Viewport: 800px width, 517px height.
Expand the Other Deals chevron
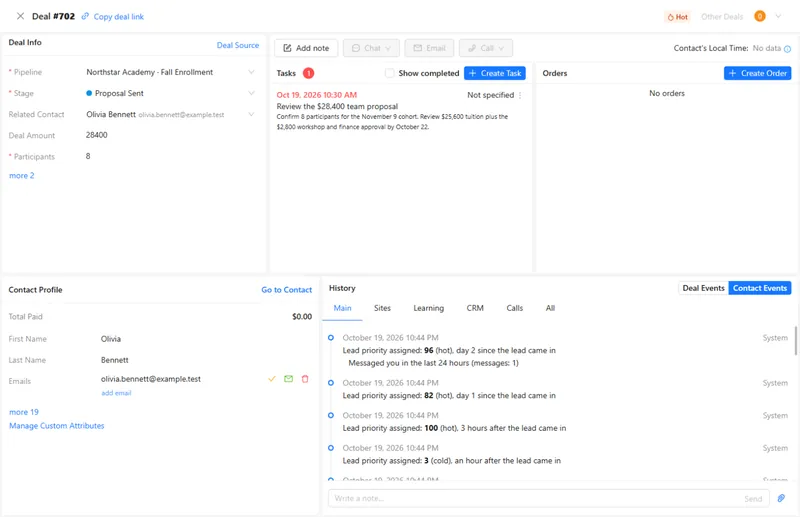point(779,16)
